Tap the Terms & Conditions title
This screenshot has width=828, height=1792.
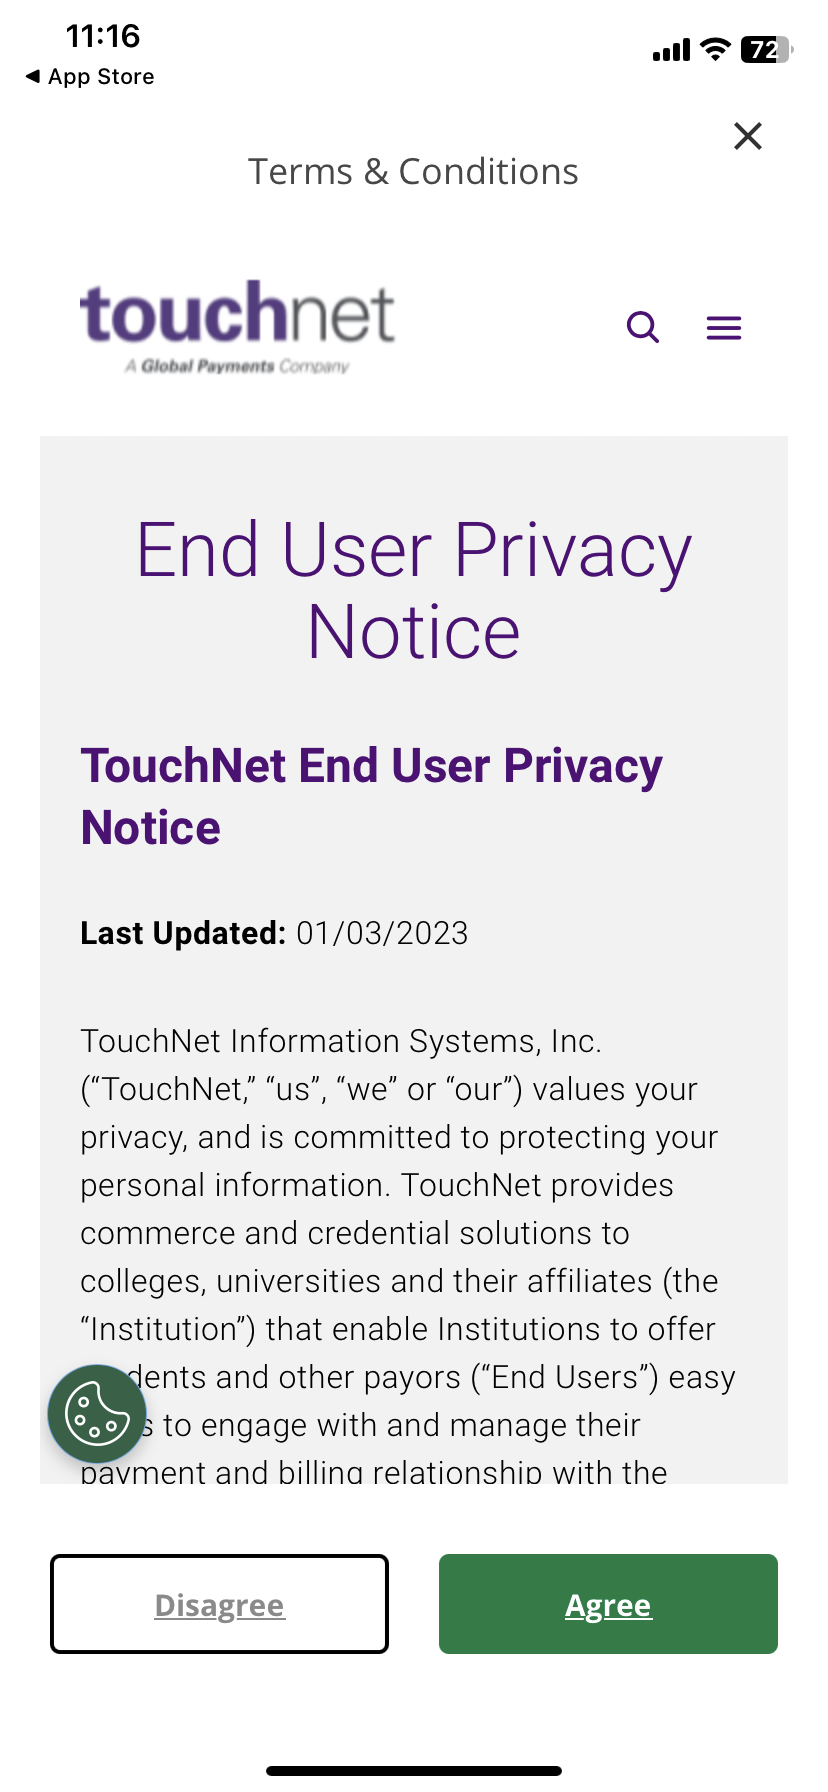click(413, 172)
